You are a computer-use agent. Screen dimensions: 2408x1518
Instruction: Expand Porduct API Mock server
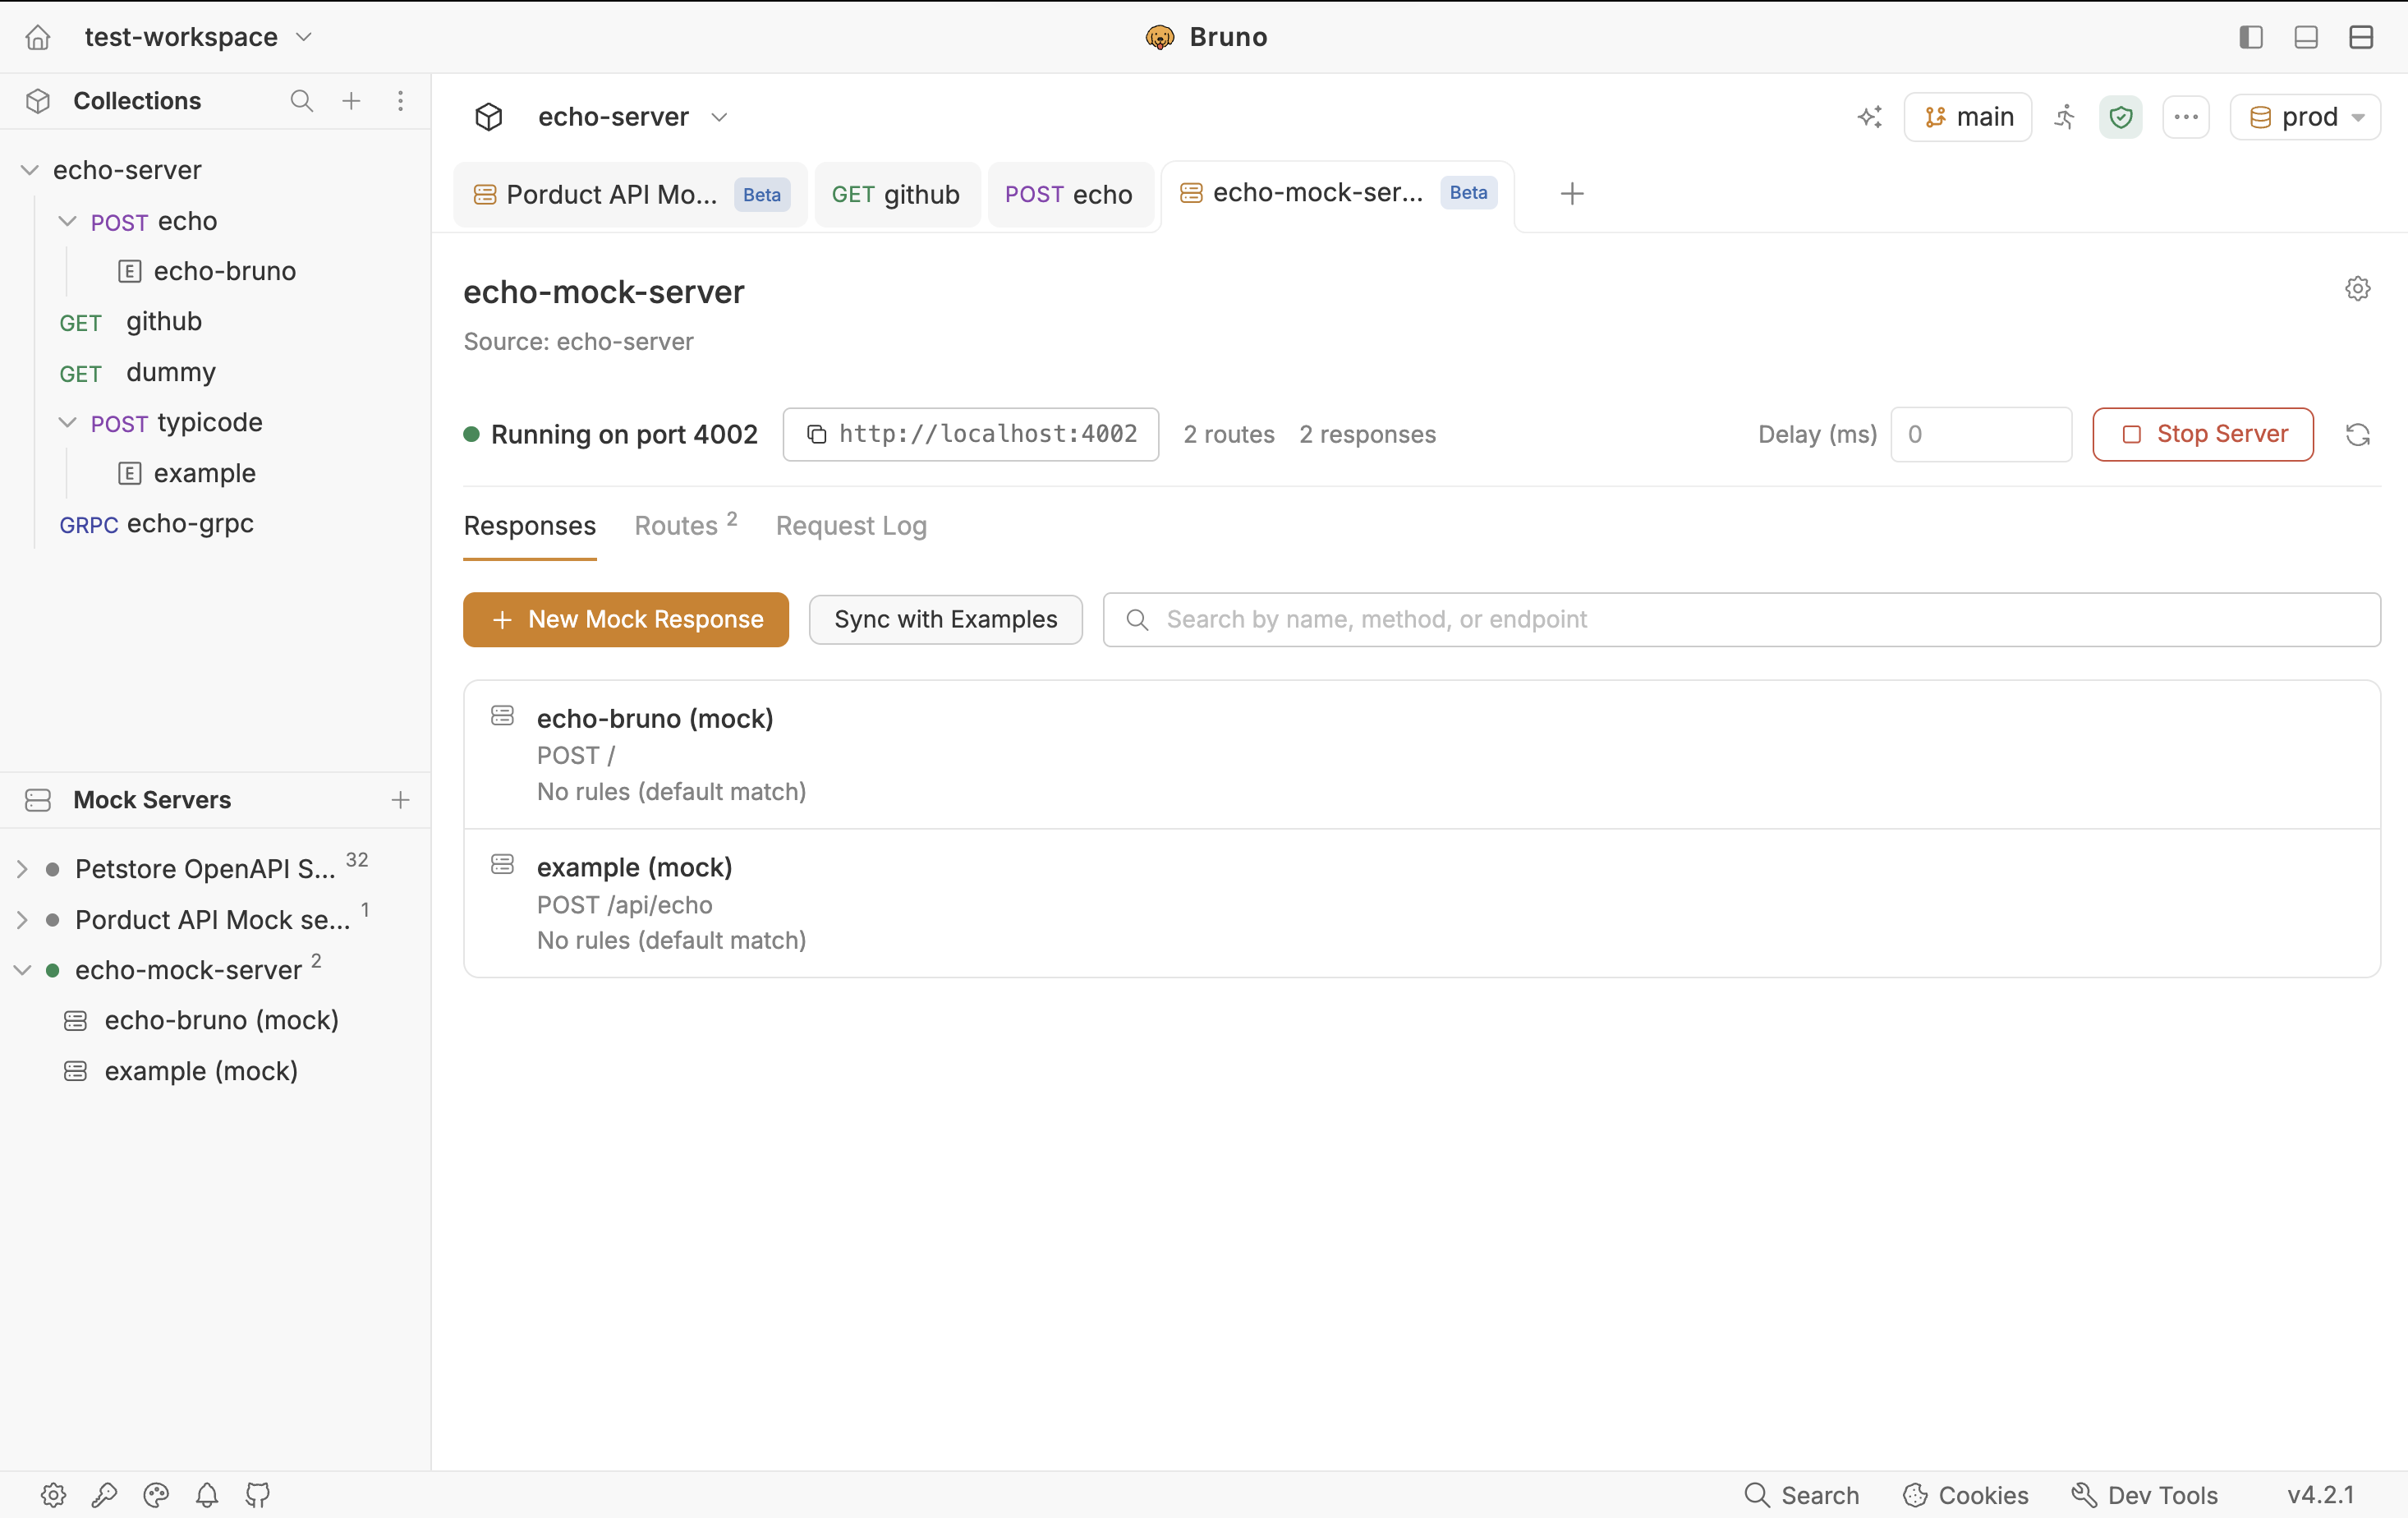click(x=22, y=920)
